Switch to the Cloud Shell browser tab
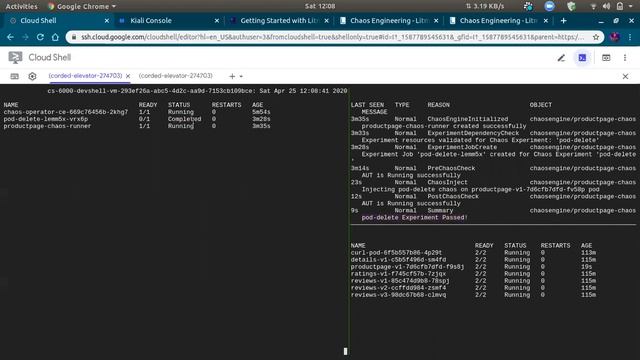 point(57,20)
